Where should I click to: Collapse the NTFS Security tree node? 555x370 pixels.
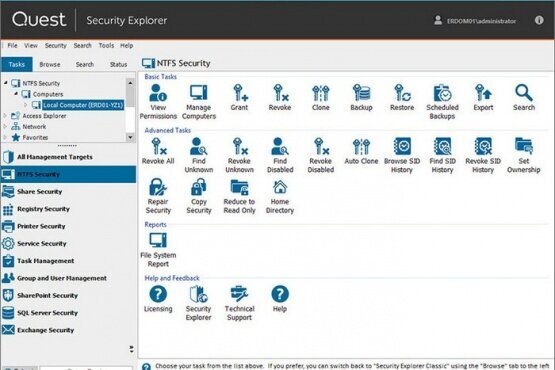tap(5, 83)
